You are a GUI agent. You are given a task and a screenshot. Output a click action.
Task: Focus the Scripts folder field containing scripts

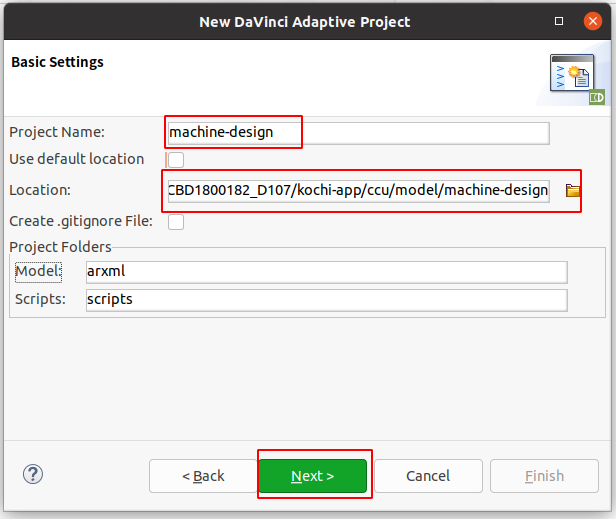click(x=326, y=300)
